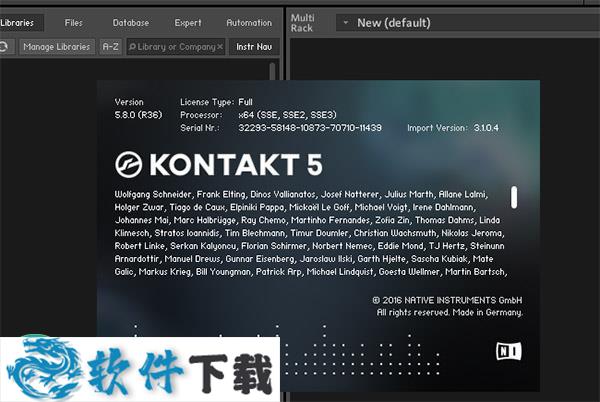Open the multi preset dropdown arrow
Screen dimensions: 600x402
346,23
